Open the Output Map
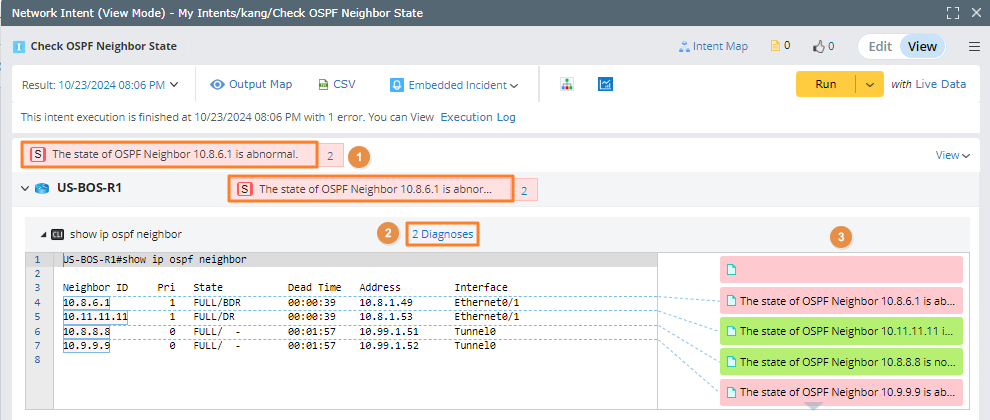The height and width of the screenshot is (420, 990). [x=251, y=85]
